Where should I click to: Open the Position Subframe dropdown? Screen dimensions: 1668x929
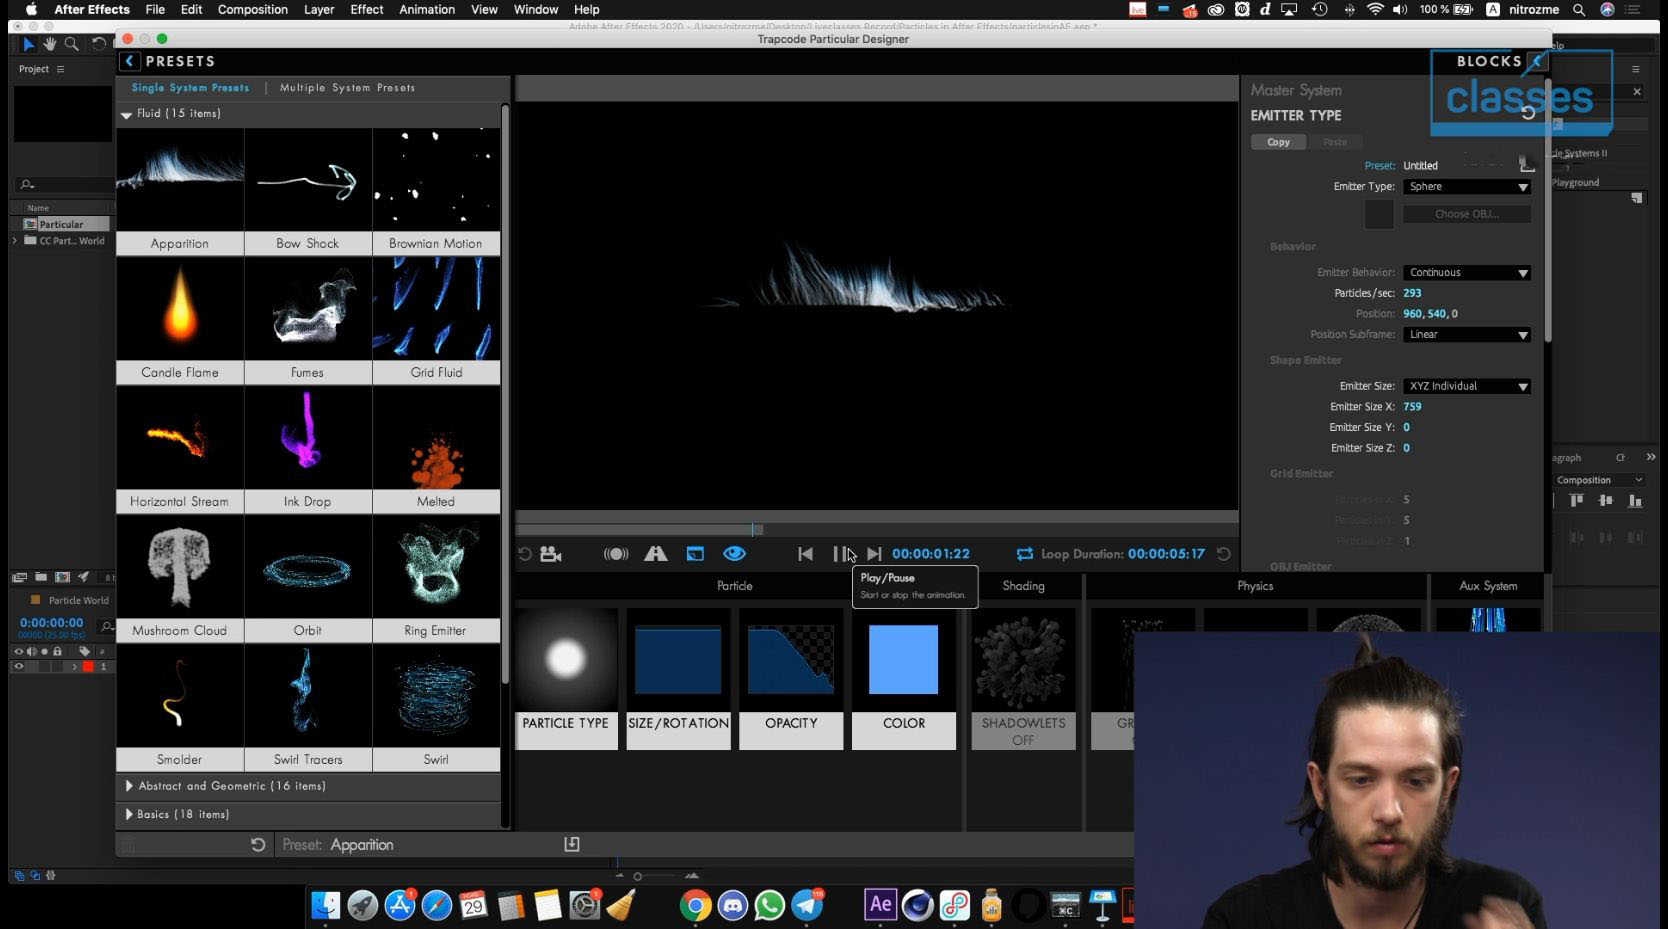point(1467,335)
